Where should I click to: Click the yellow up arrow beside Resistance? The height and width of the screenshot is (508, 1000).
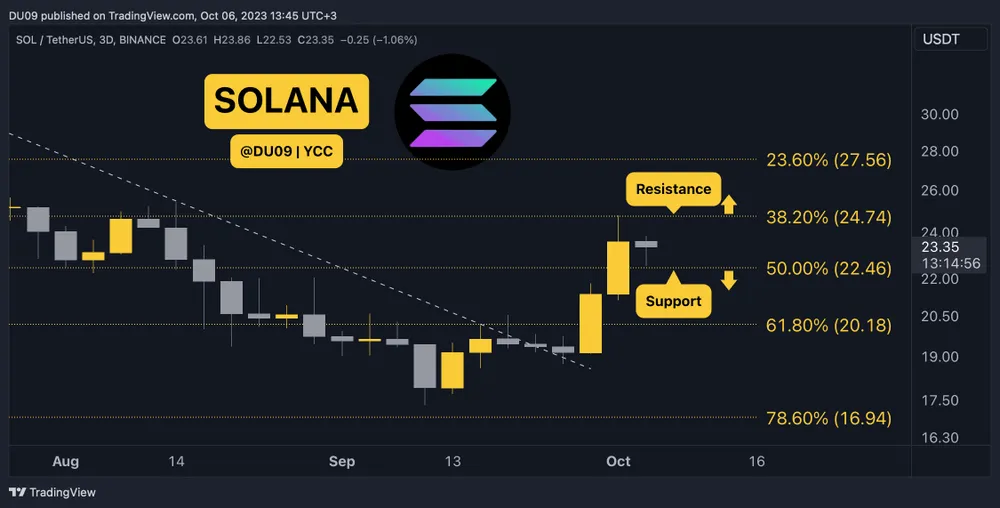click(x=729, y=204)
